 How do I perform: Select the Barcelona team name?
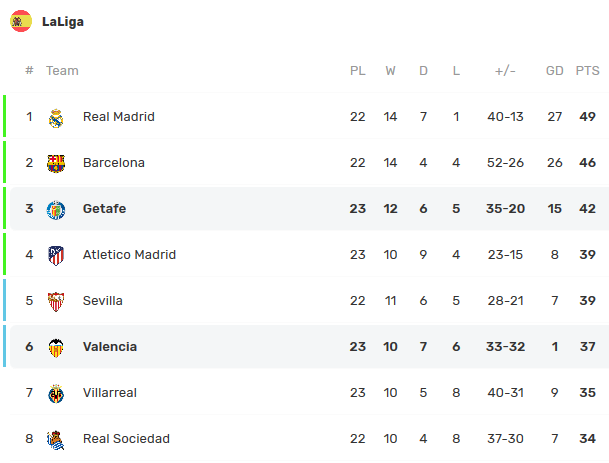click(113, 163)
